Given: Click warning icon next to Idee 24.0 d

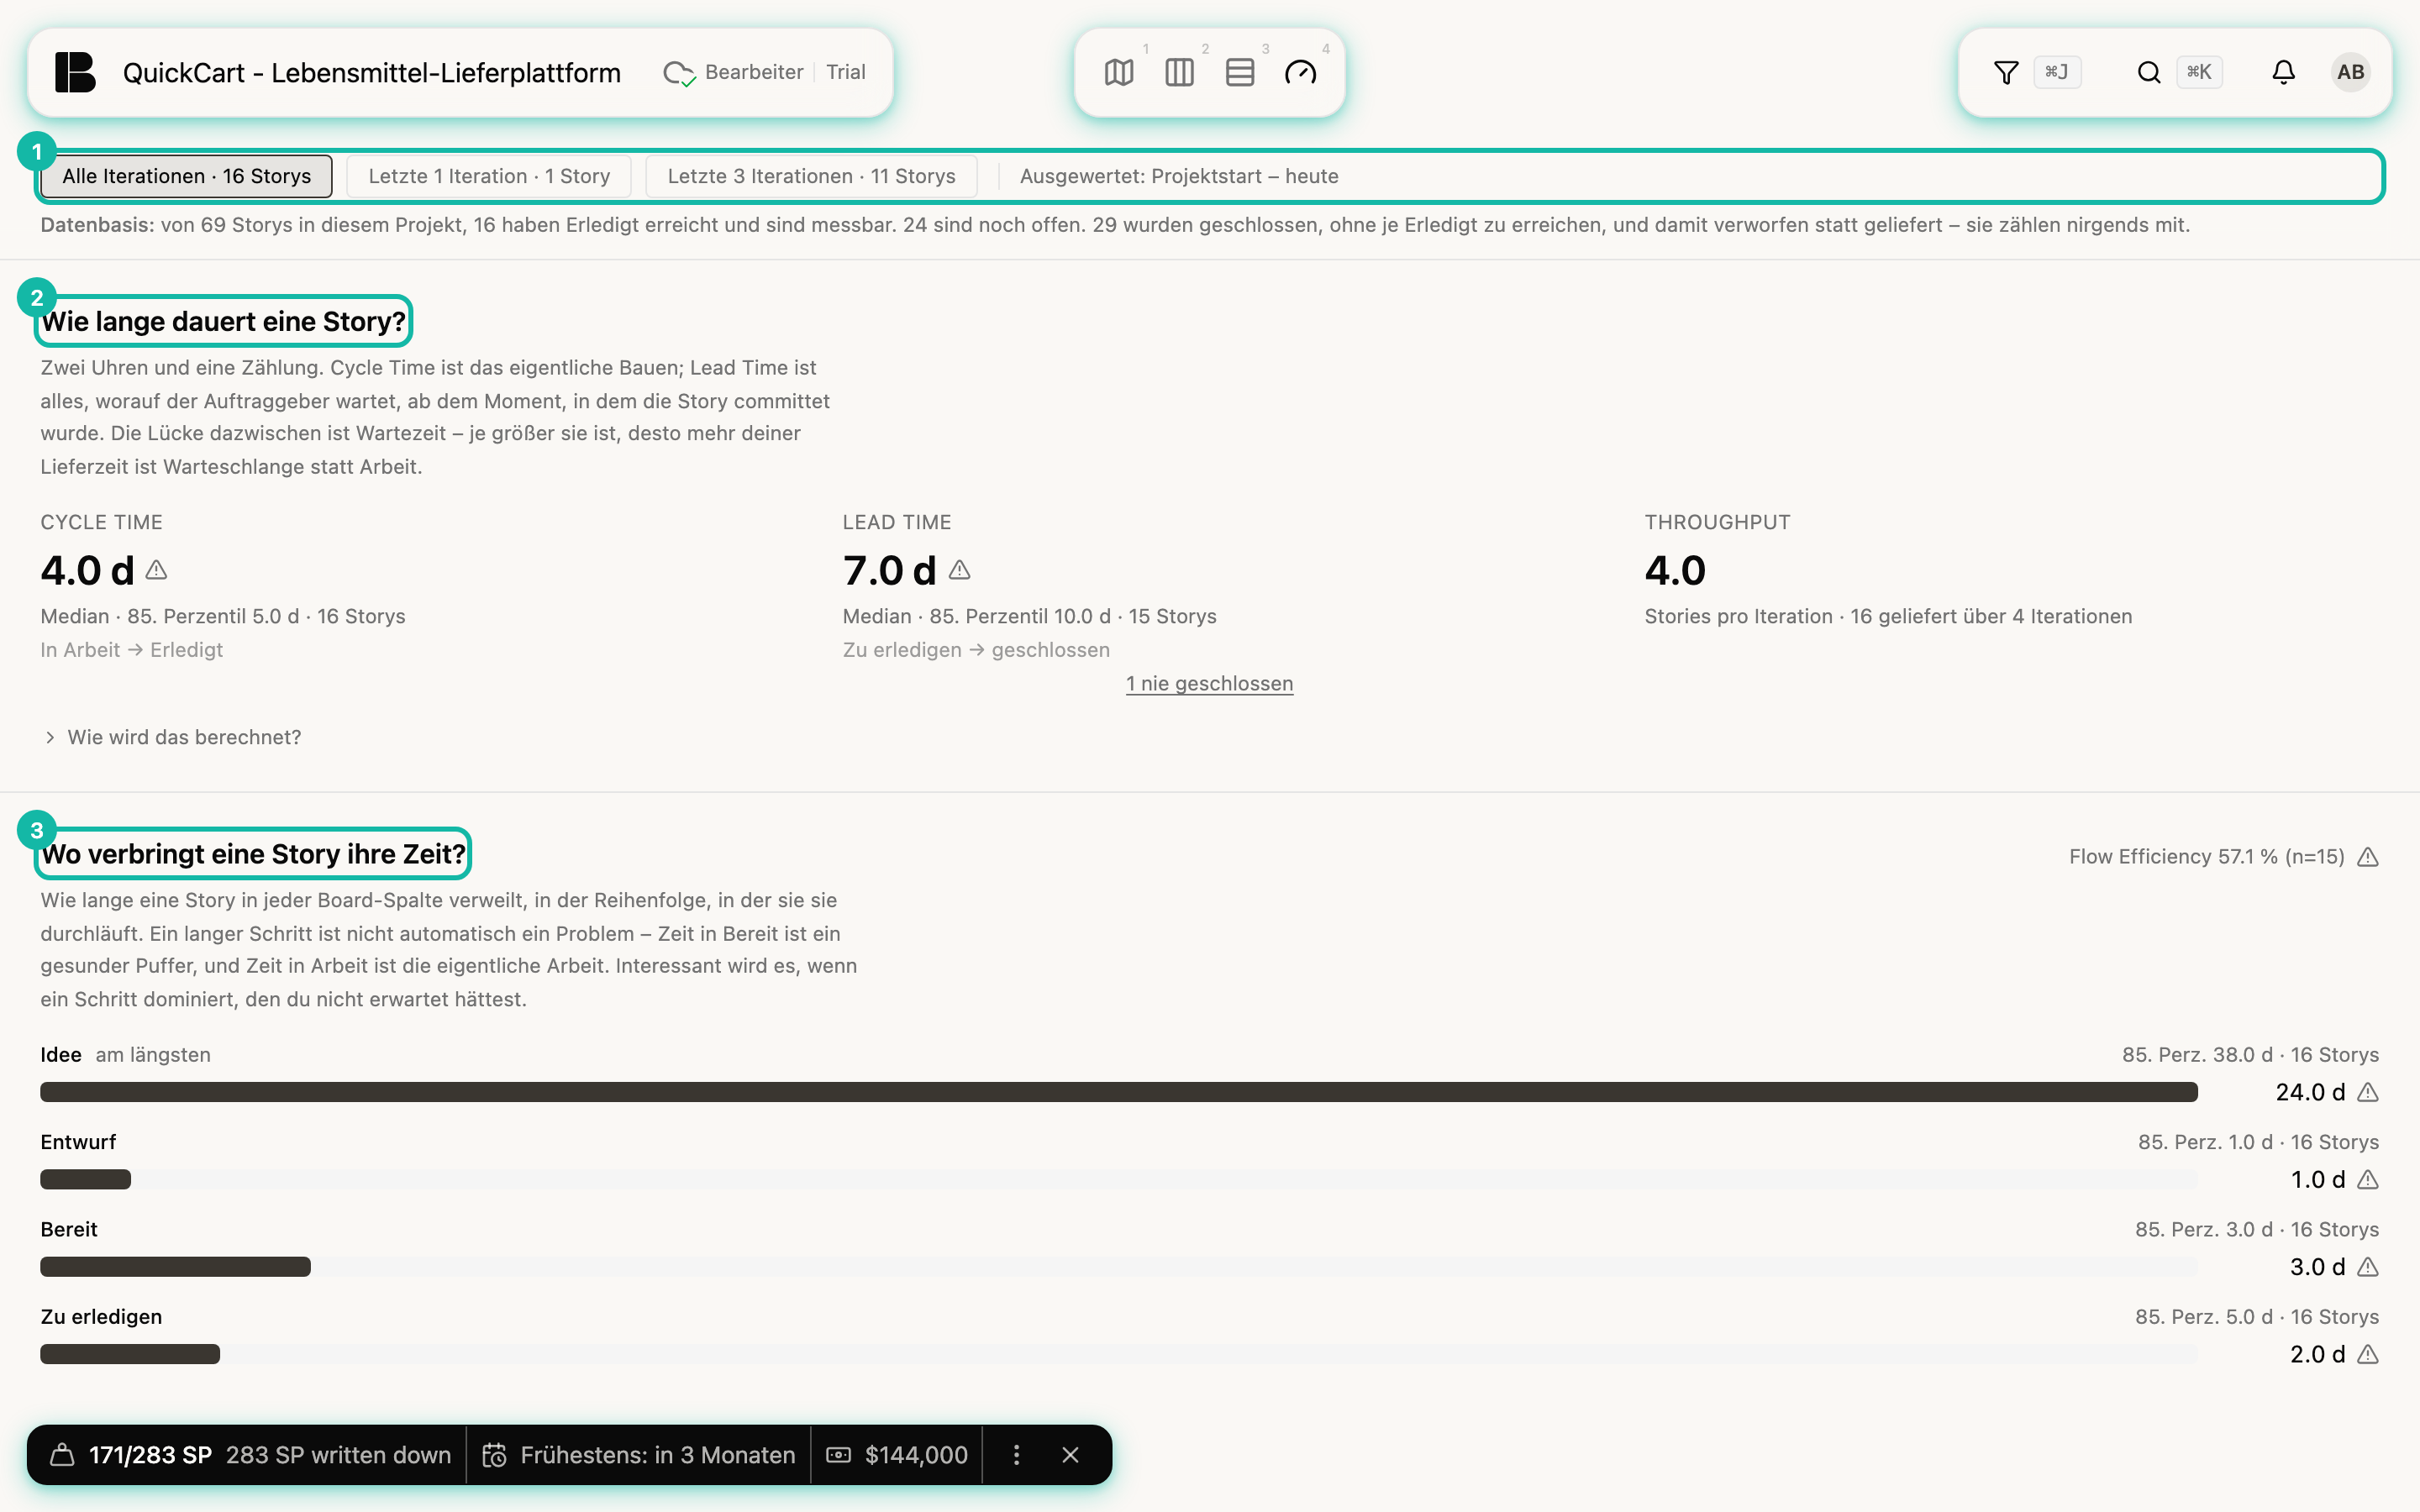Looking at the screenshot, I should tap(2367, 1092).
